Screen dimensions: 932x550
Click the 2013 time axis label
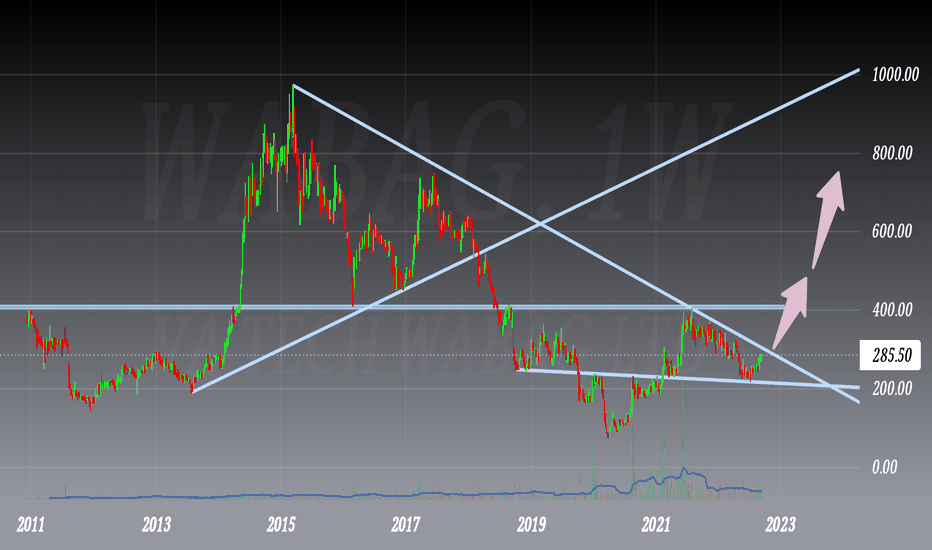156,524
